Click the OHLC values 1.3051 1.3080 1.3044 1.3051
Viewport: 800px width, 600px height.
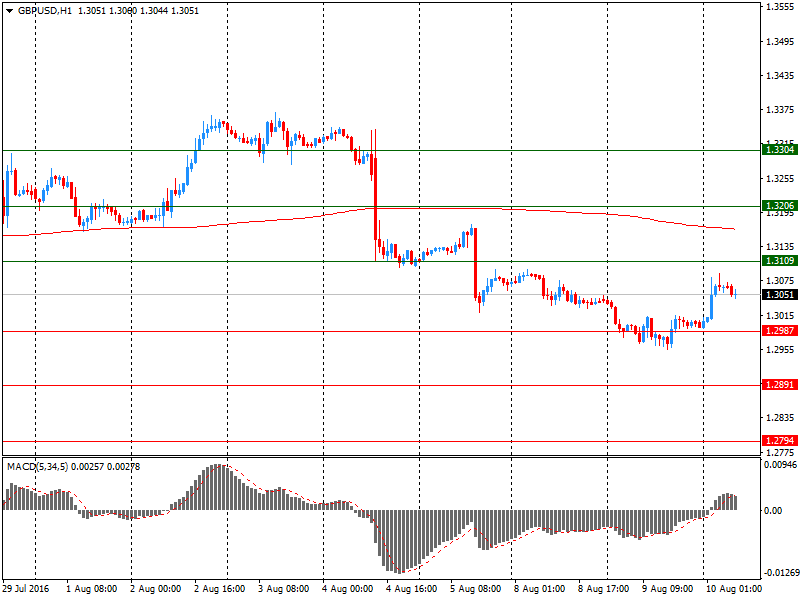pos(138,11)
